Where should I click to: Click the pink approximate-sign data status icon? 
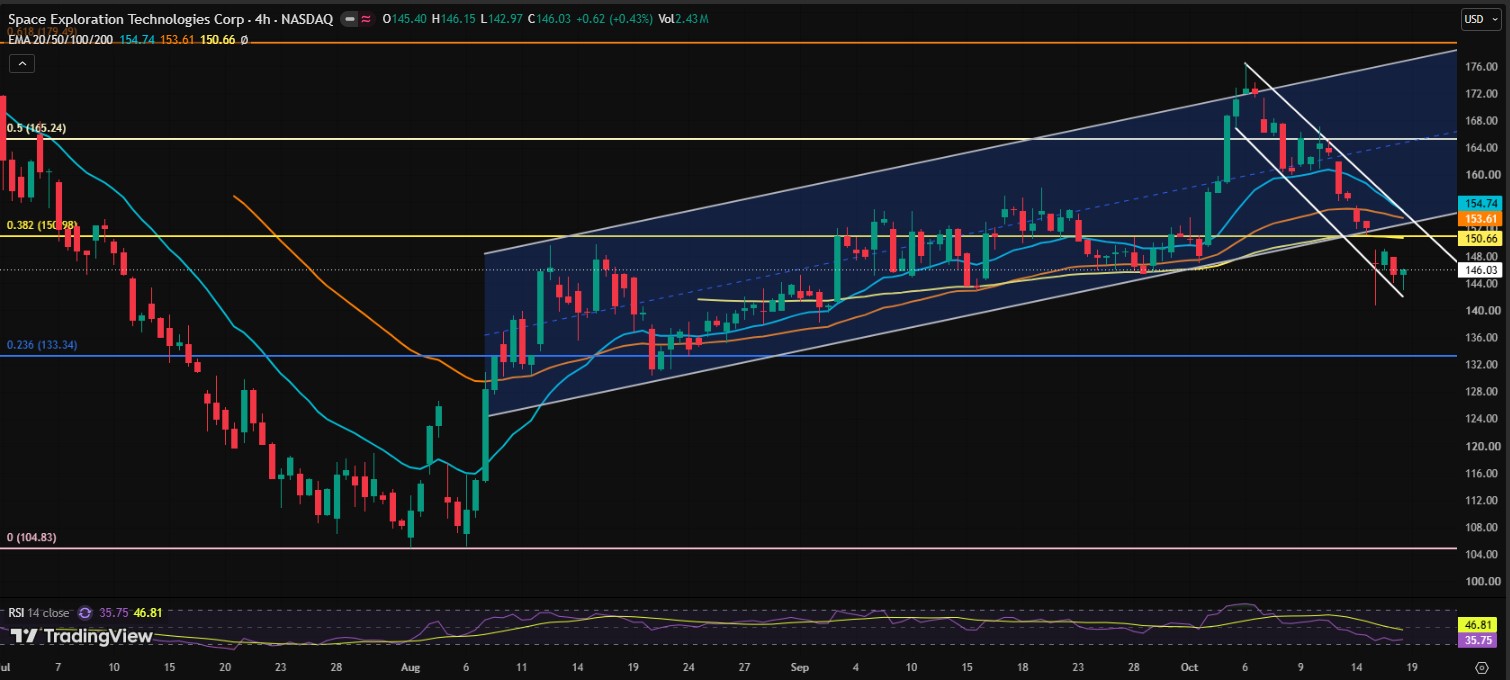click(366, 19)
